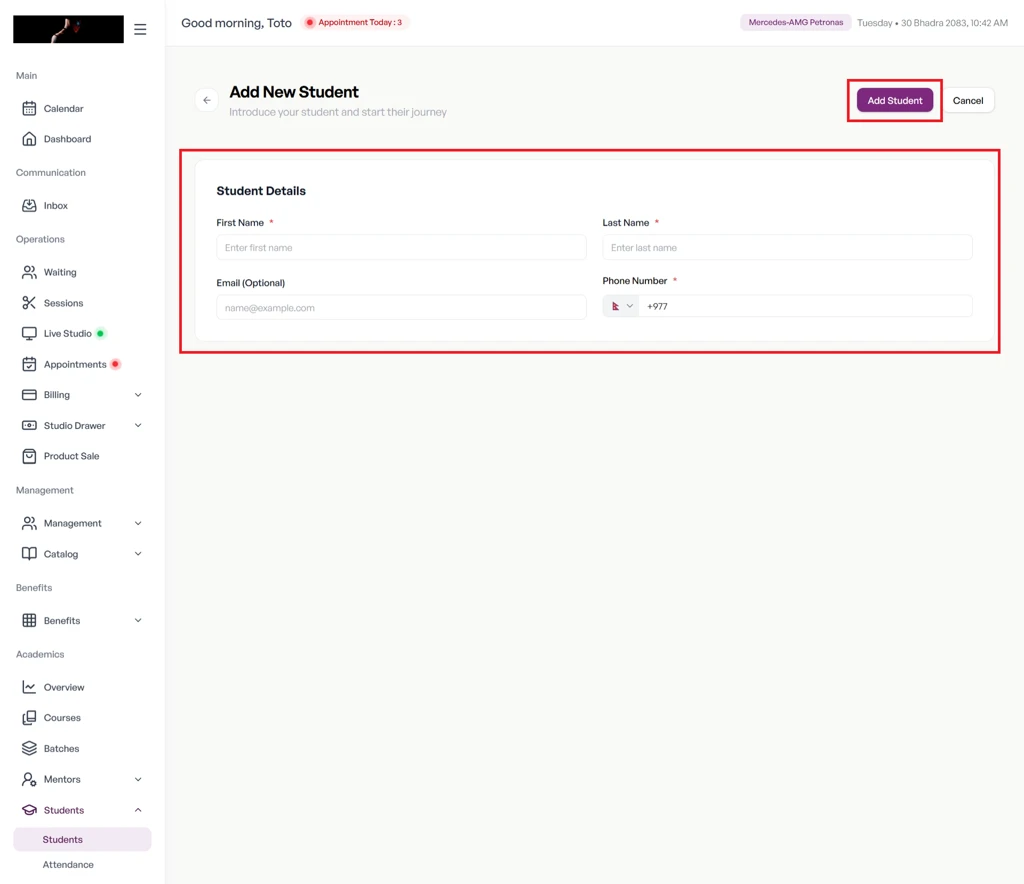Click the Sessions scissors icon
The height and width of the screenshot is (884, 1024).
pyautogui.click(x=29, y=303)
